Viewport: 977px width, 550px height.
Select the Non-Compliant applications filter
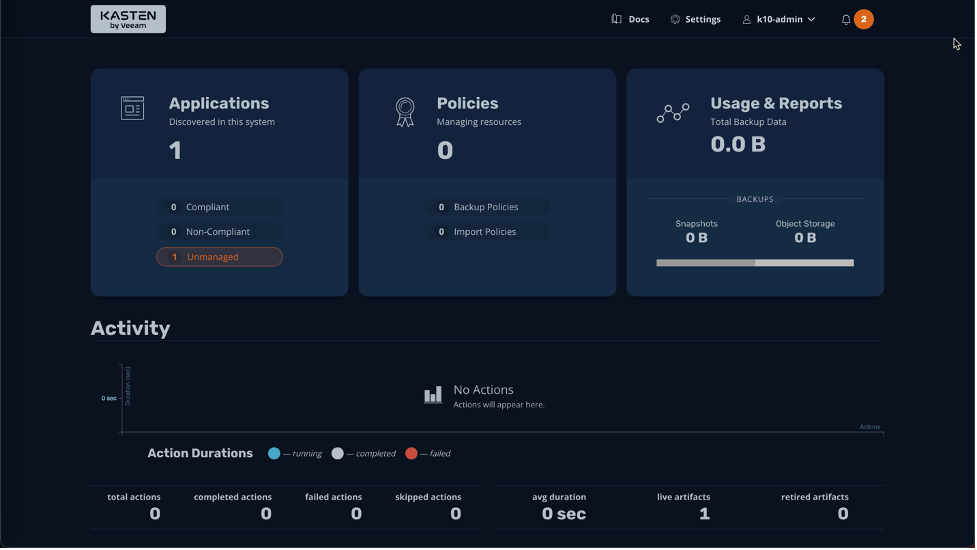click(x=220, y=232)
